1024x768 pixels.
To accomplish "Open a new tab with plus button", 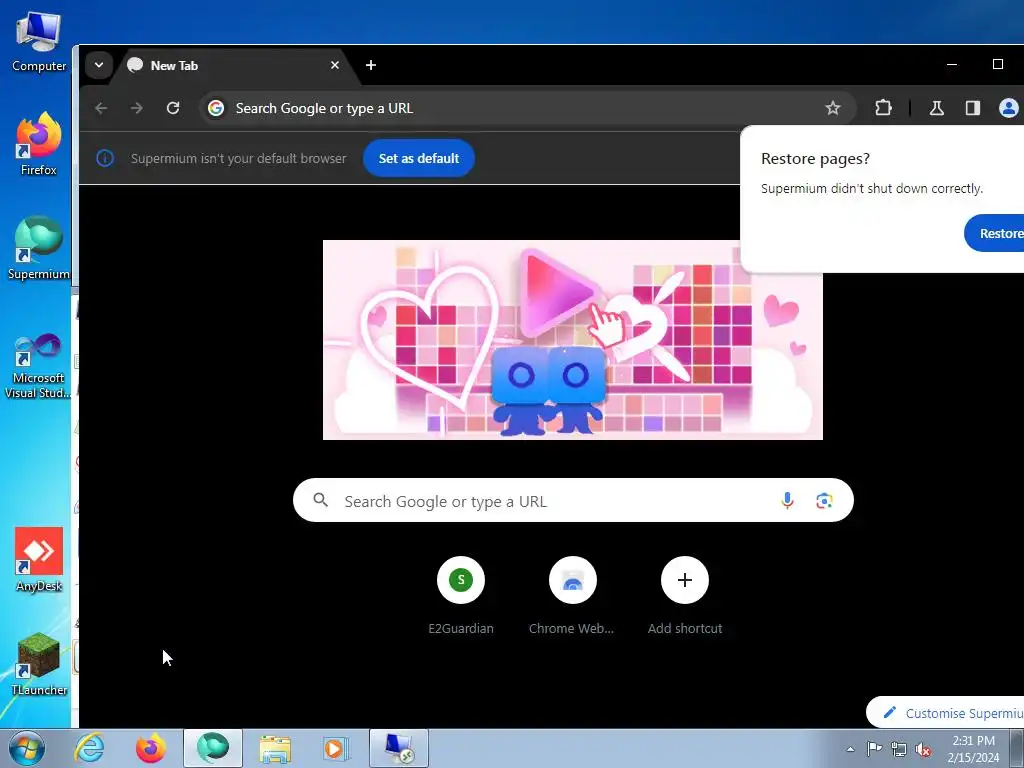I will pyautogui.click(x=370, y=65).
